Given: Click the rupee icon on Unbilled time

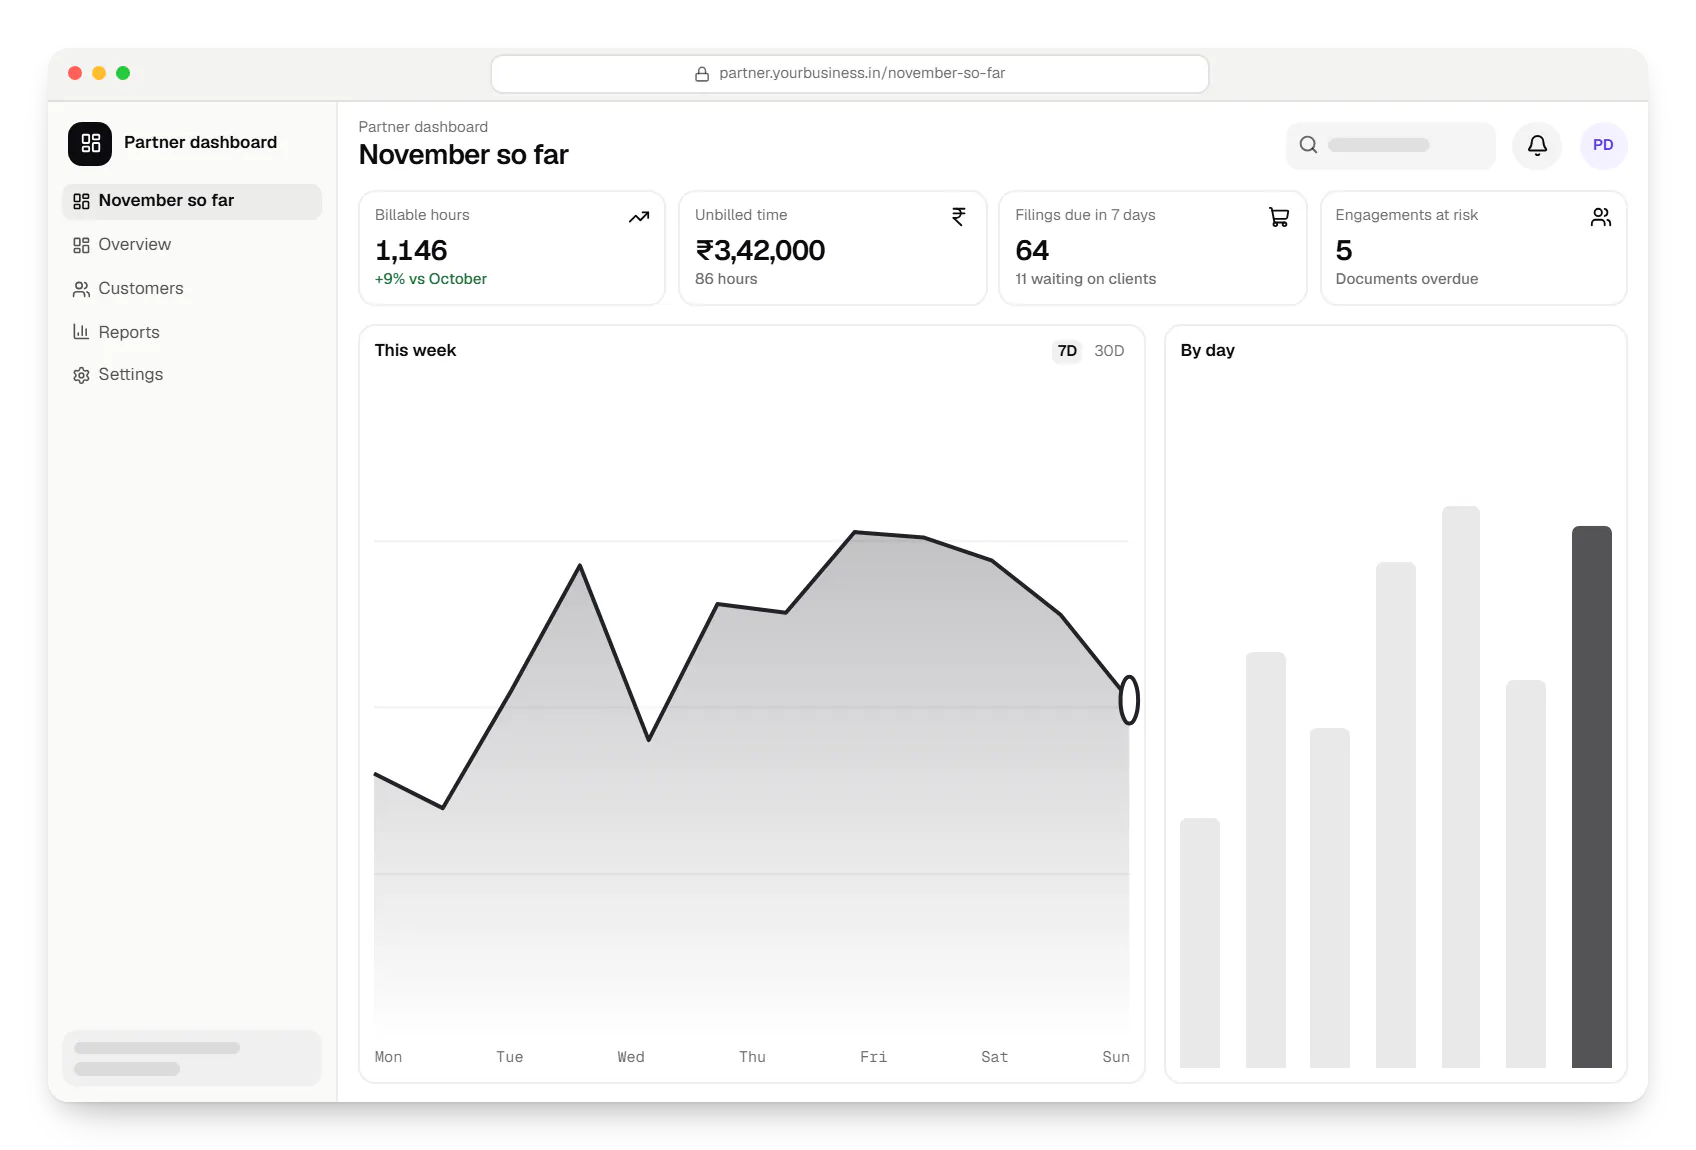Looking at the screenshot, I should coord(958,217).
